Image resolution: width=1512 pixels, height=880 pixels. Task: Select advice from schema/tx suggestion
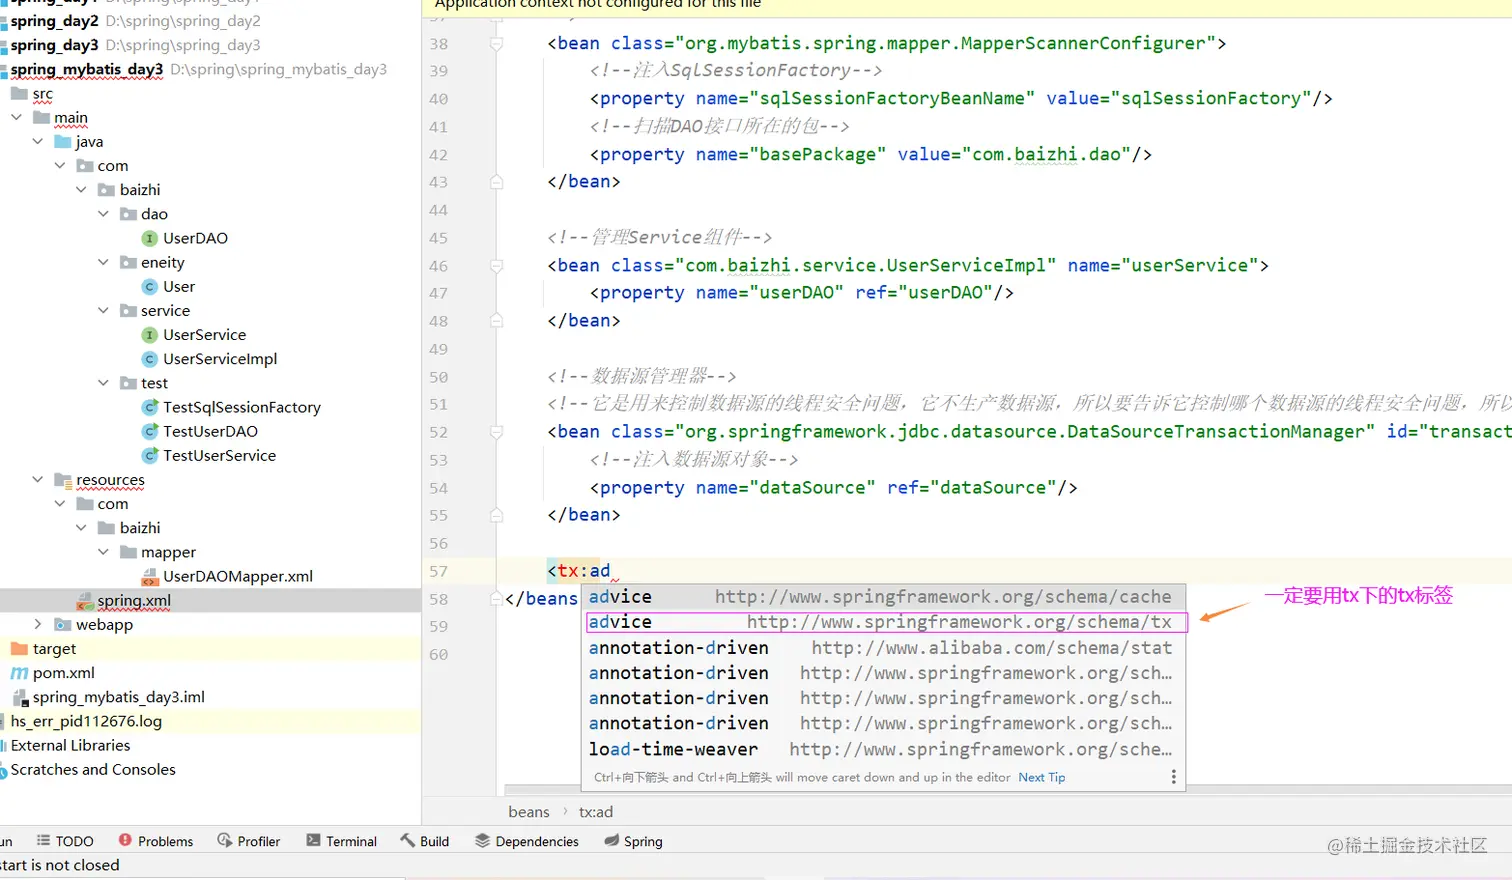(886, 622)
